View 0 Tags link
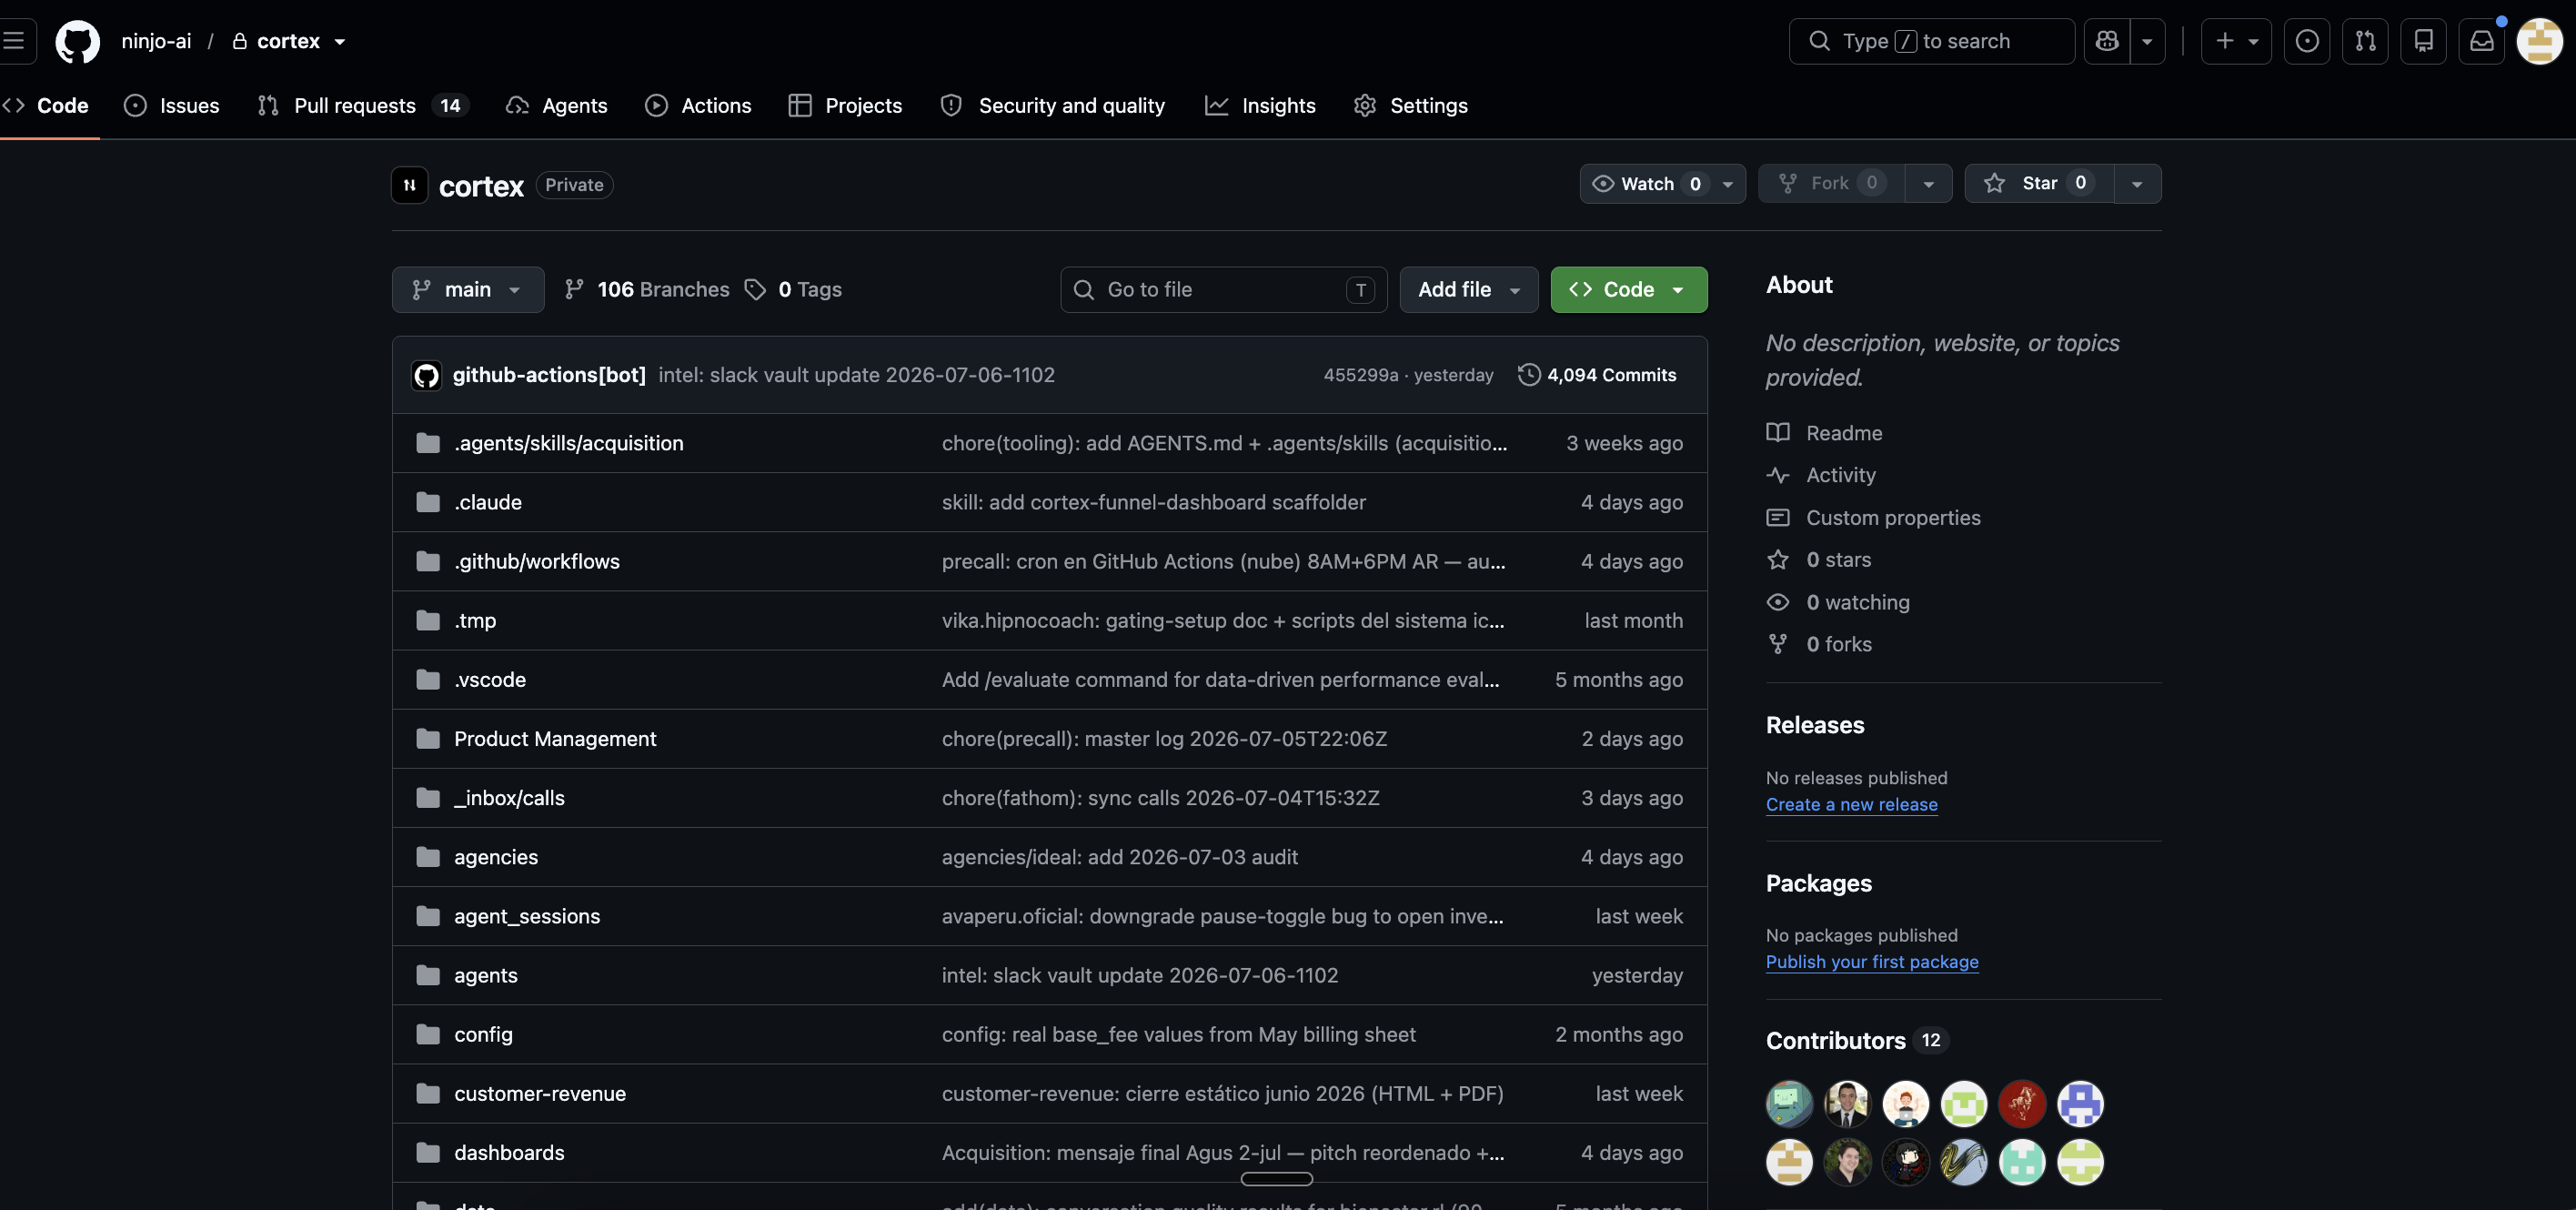Screen dimensions: 2576x1210 [794, 289]
